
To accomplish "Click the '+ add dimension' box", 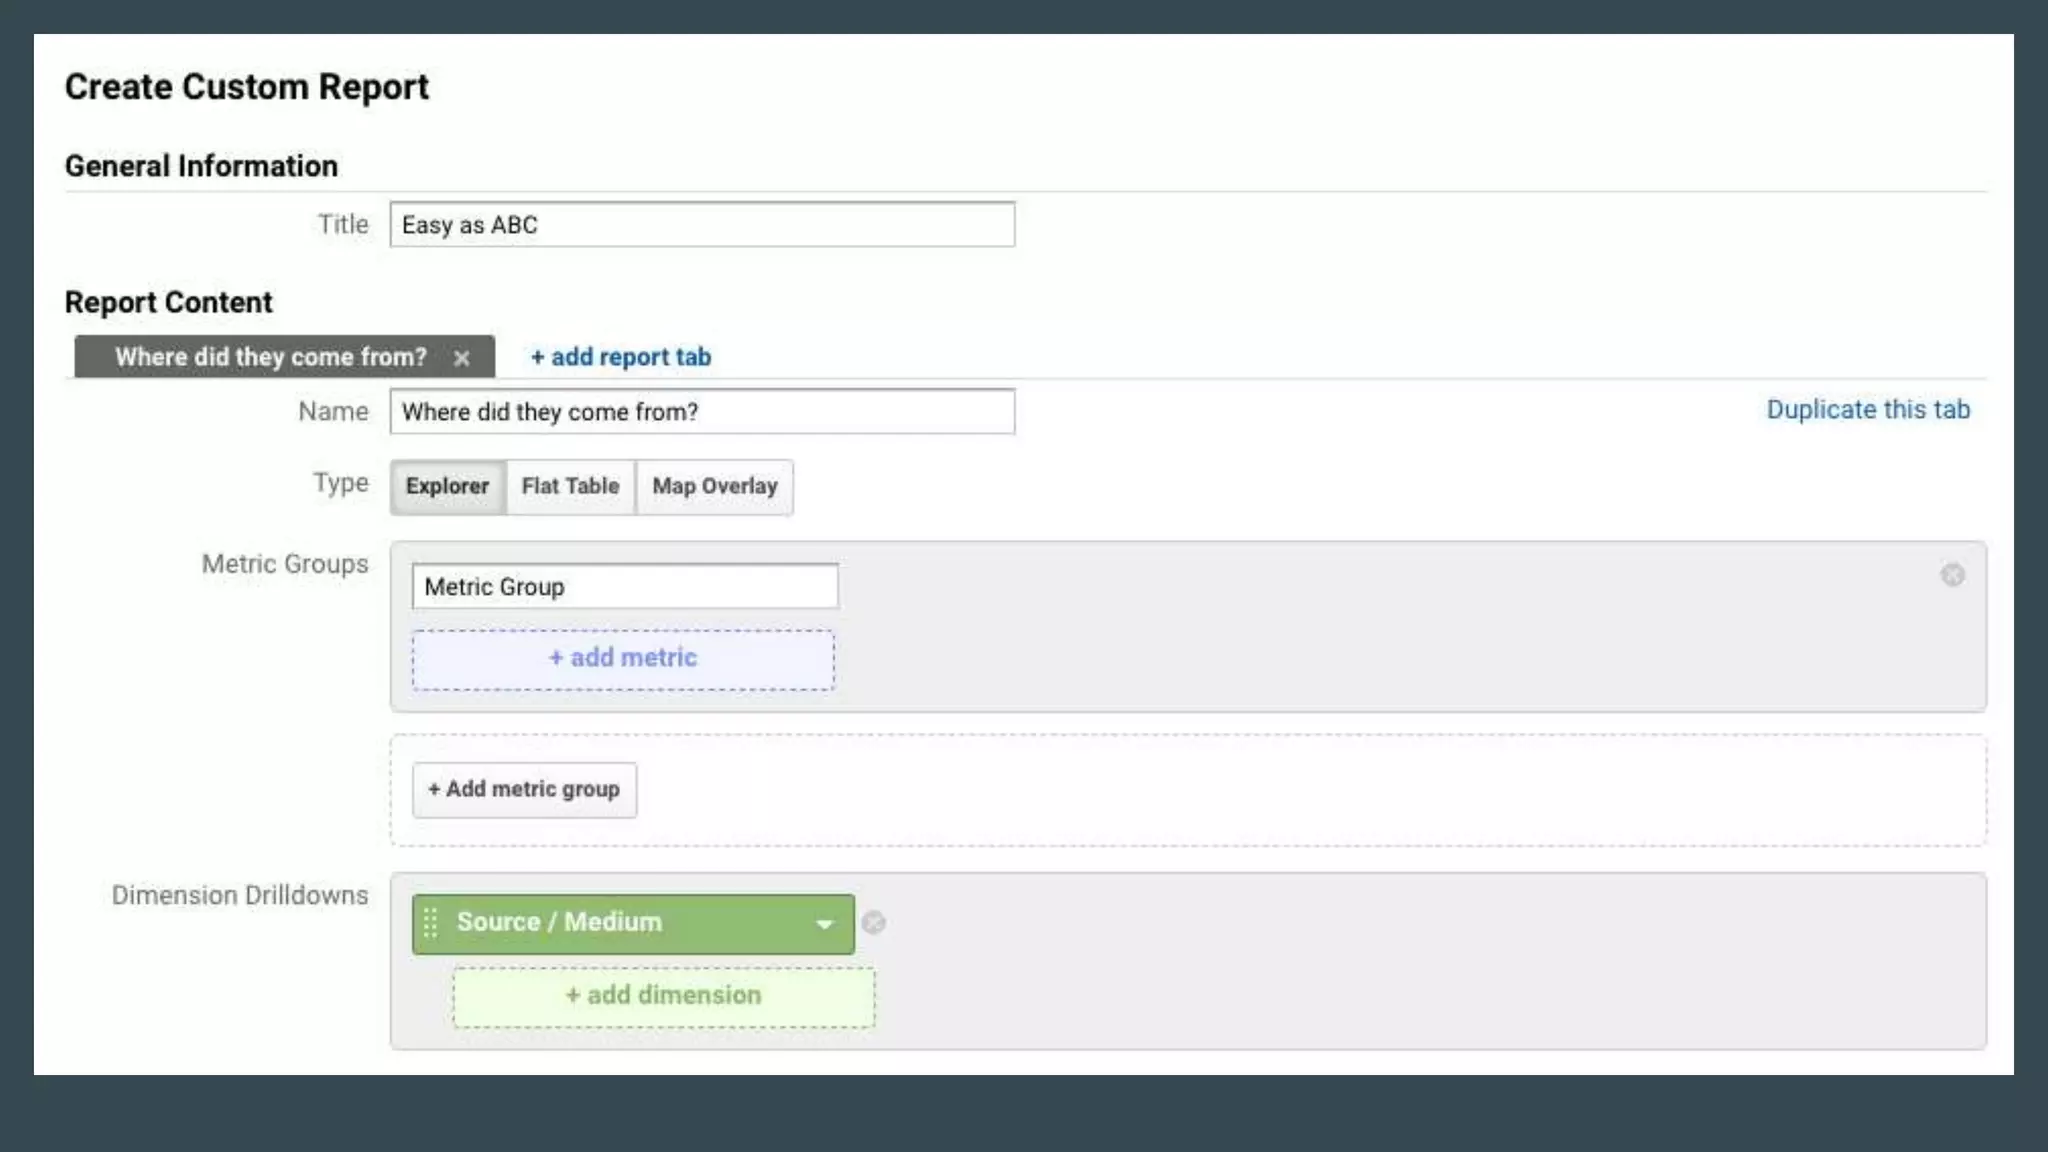I will click(x=664, y=996).
